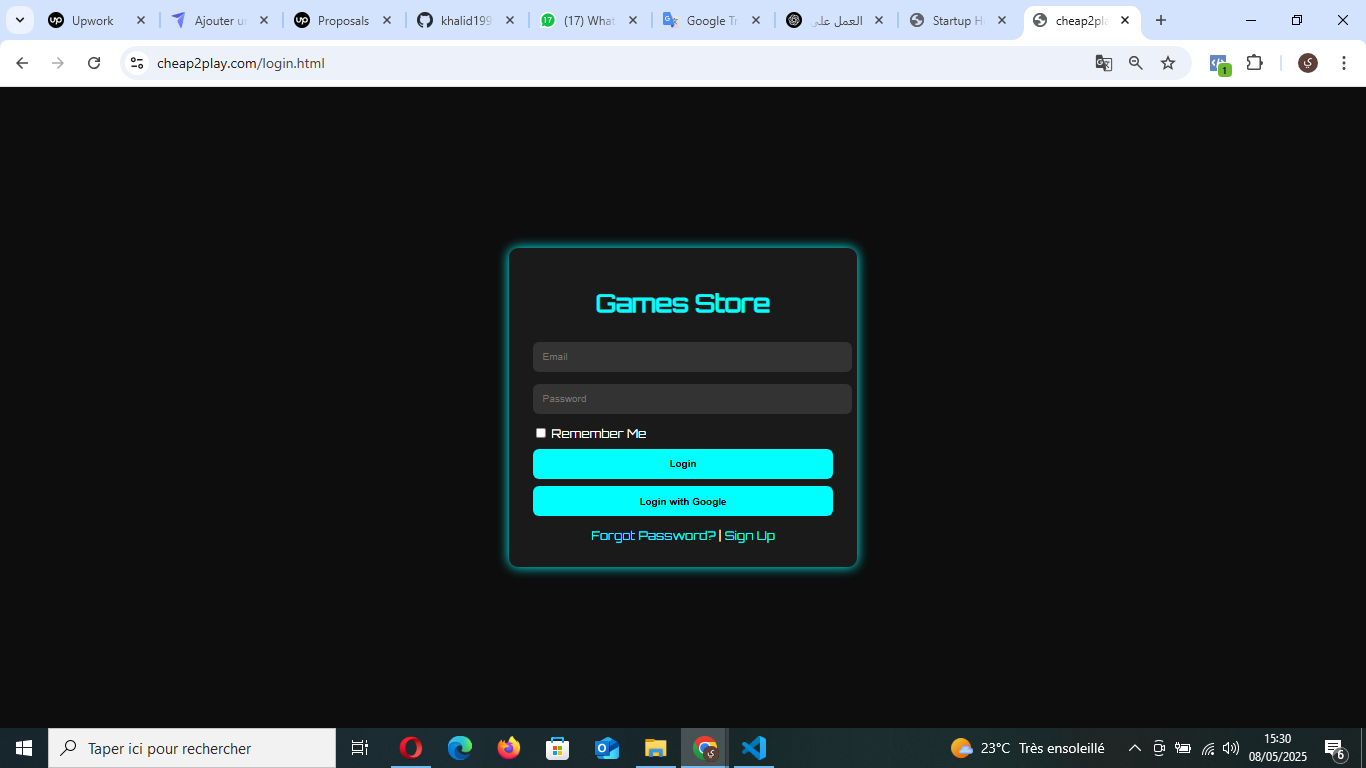Open Chrome's three-dot menu
Viewport: 1366px width, 768px height.
tap(1344, 63)
